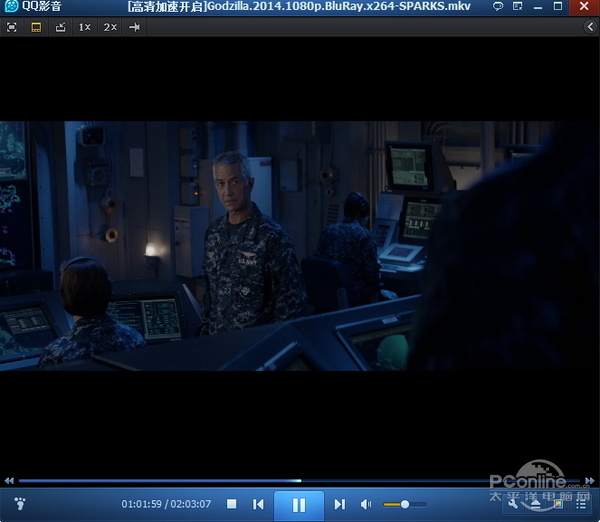The image size is (600, 522).
Task: Stop playback
Action: (x=232, y=504)
